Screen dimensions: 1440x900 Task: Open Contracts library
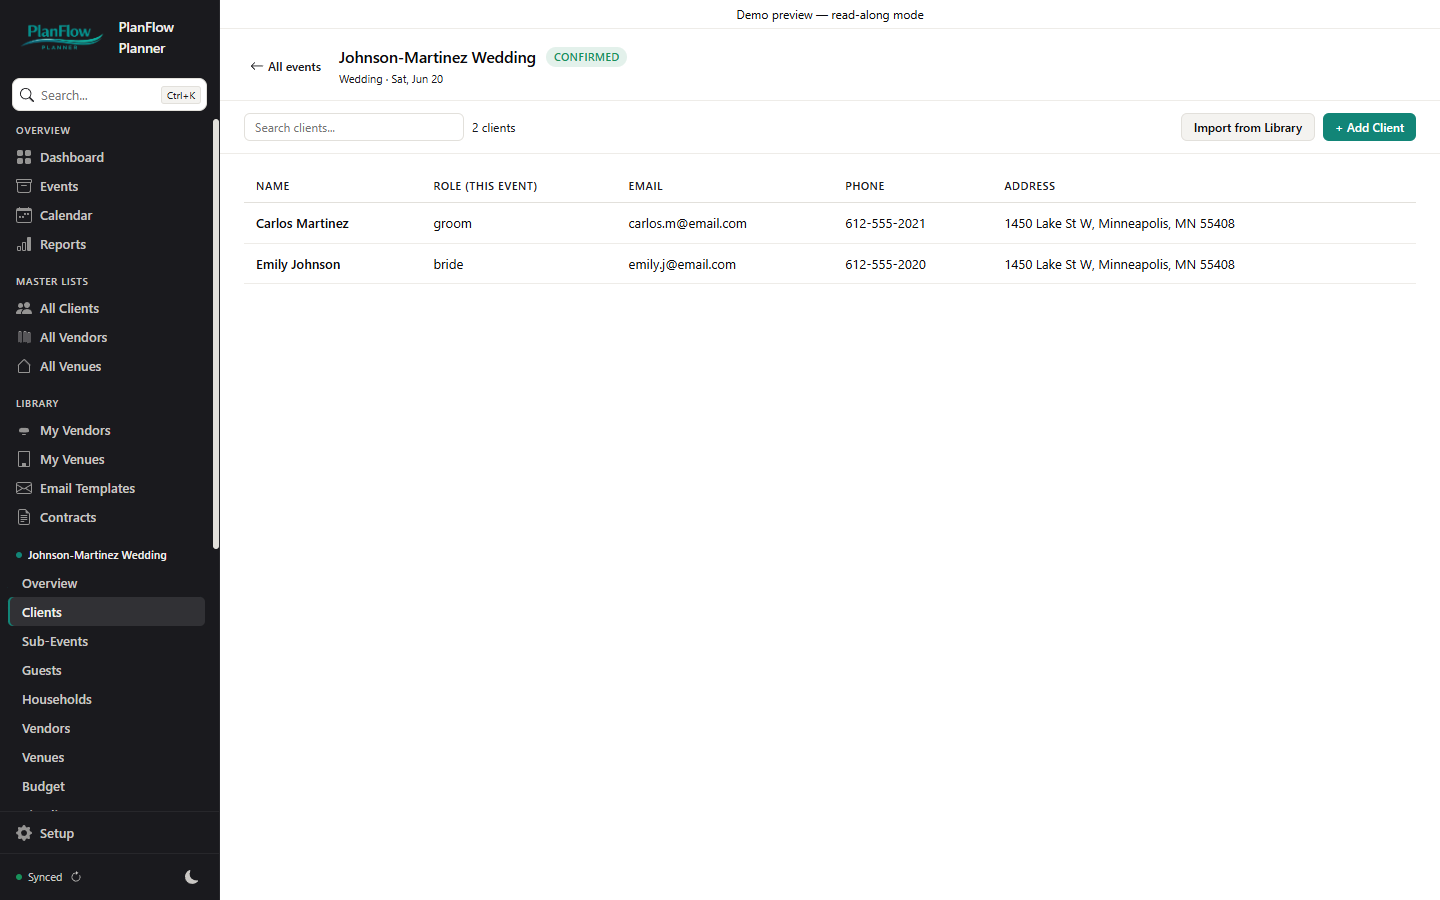[x=106, y=517]
